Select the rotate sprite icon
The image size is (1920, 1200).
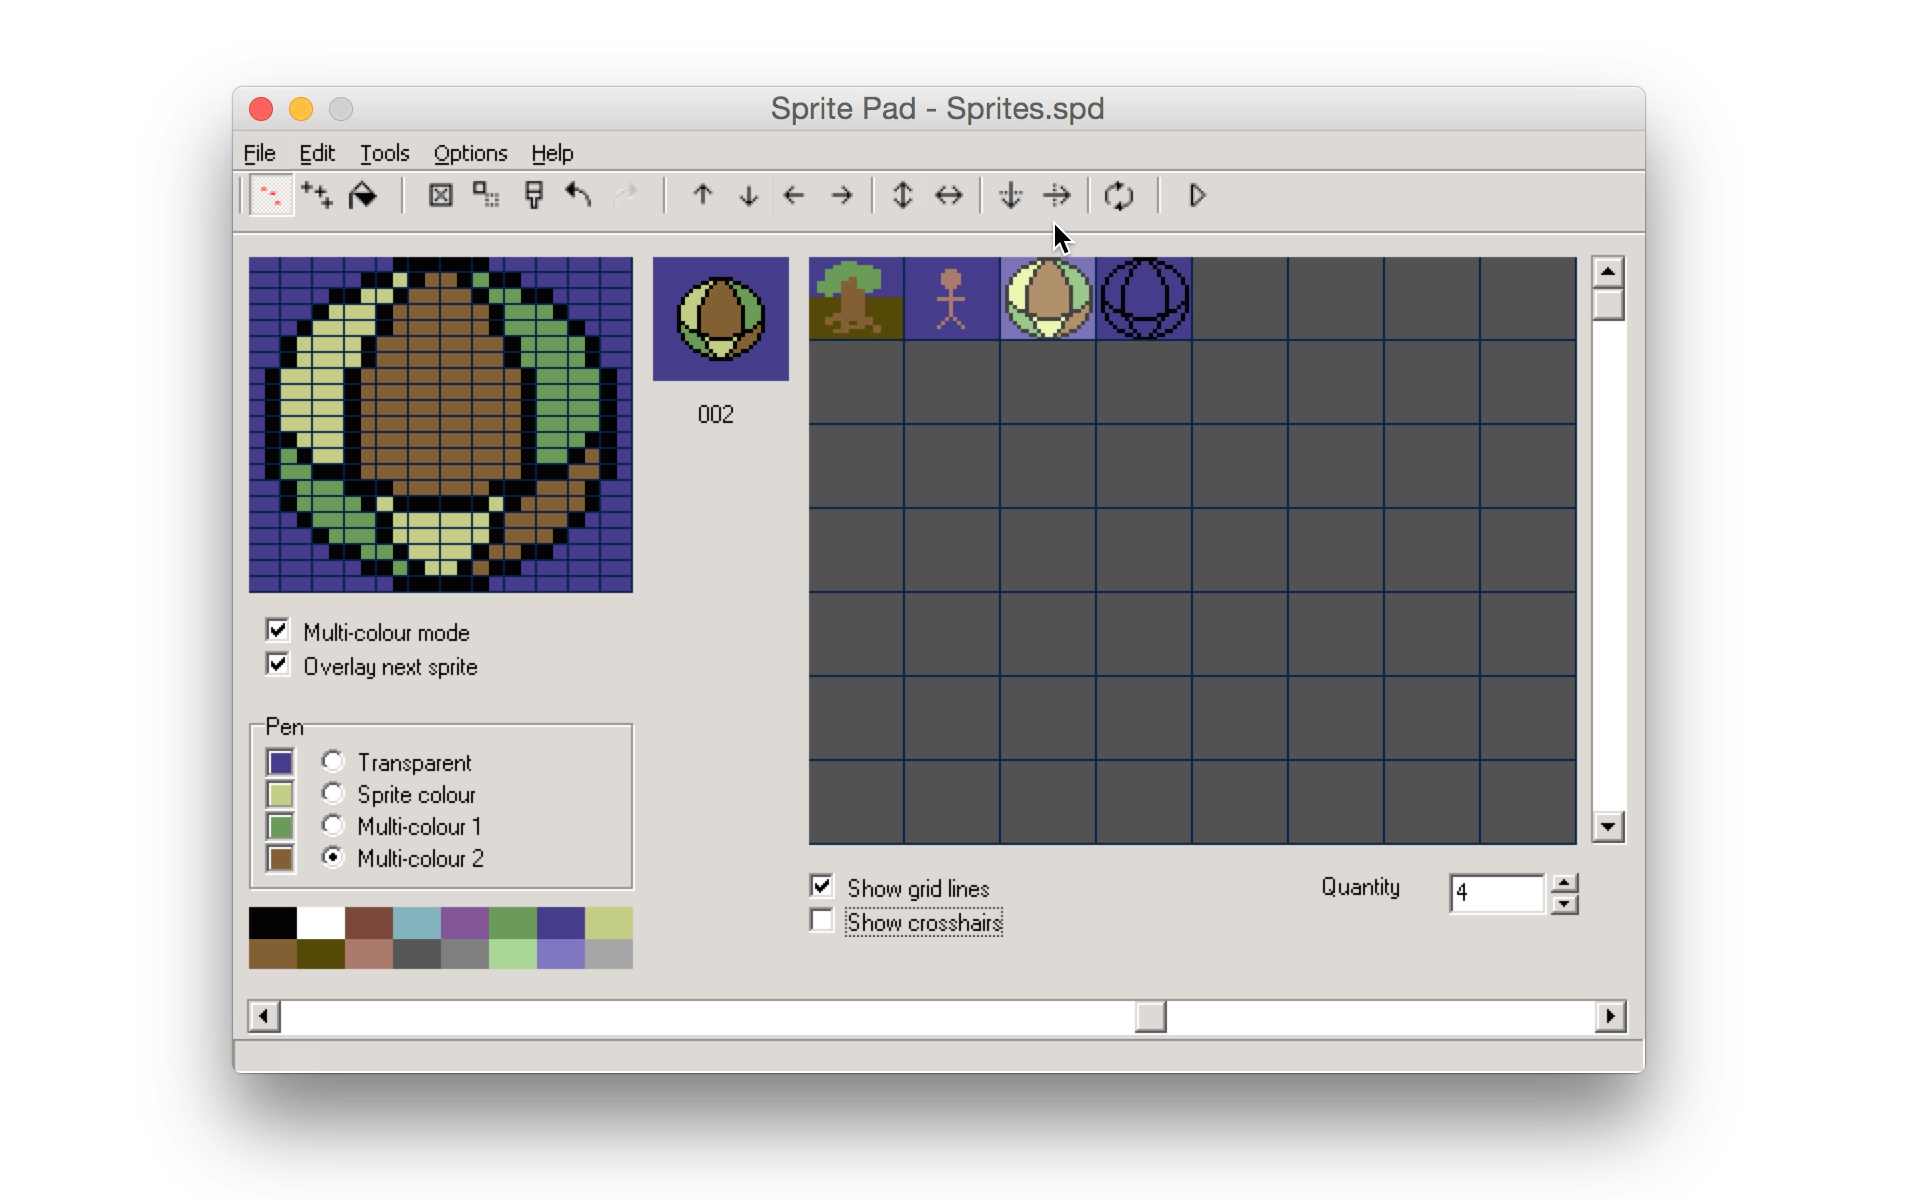[1120, 195]
